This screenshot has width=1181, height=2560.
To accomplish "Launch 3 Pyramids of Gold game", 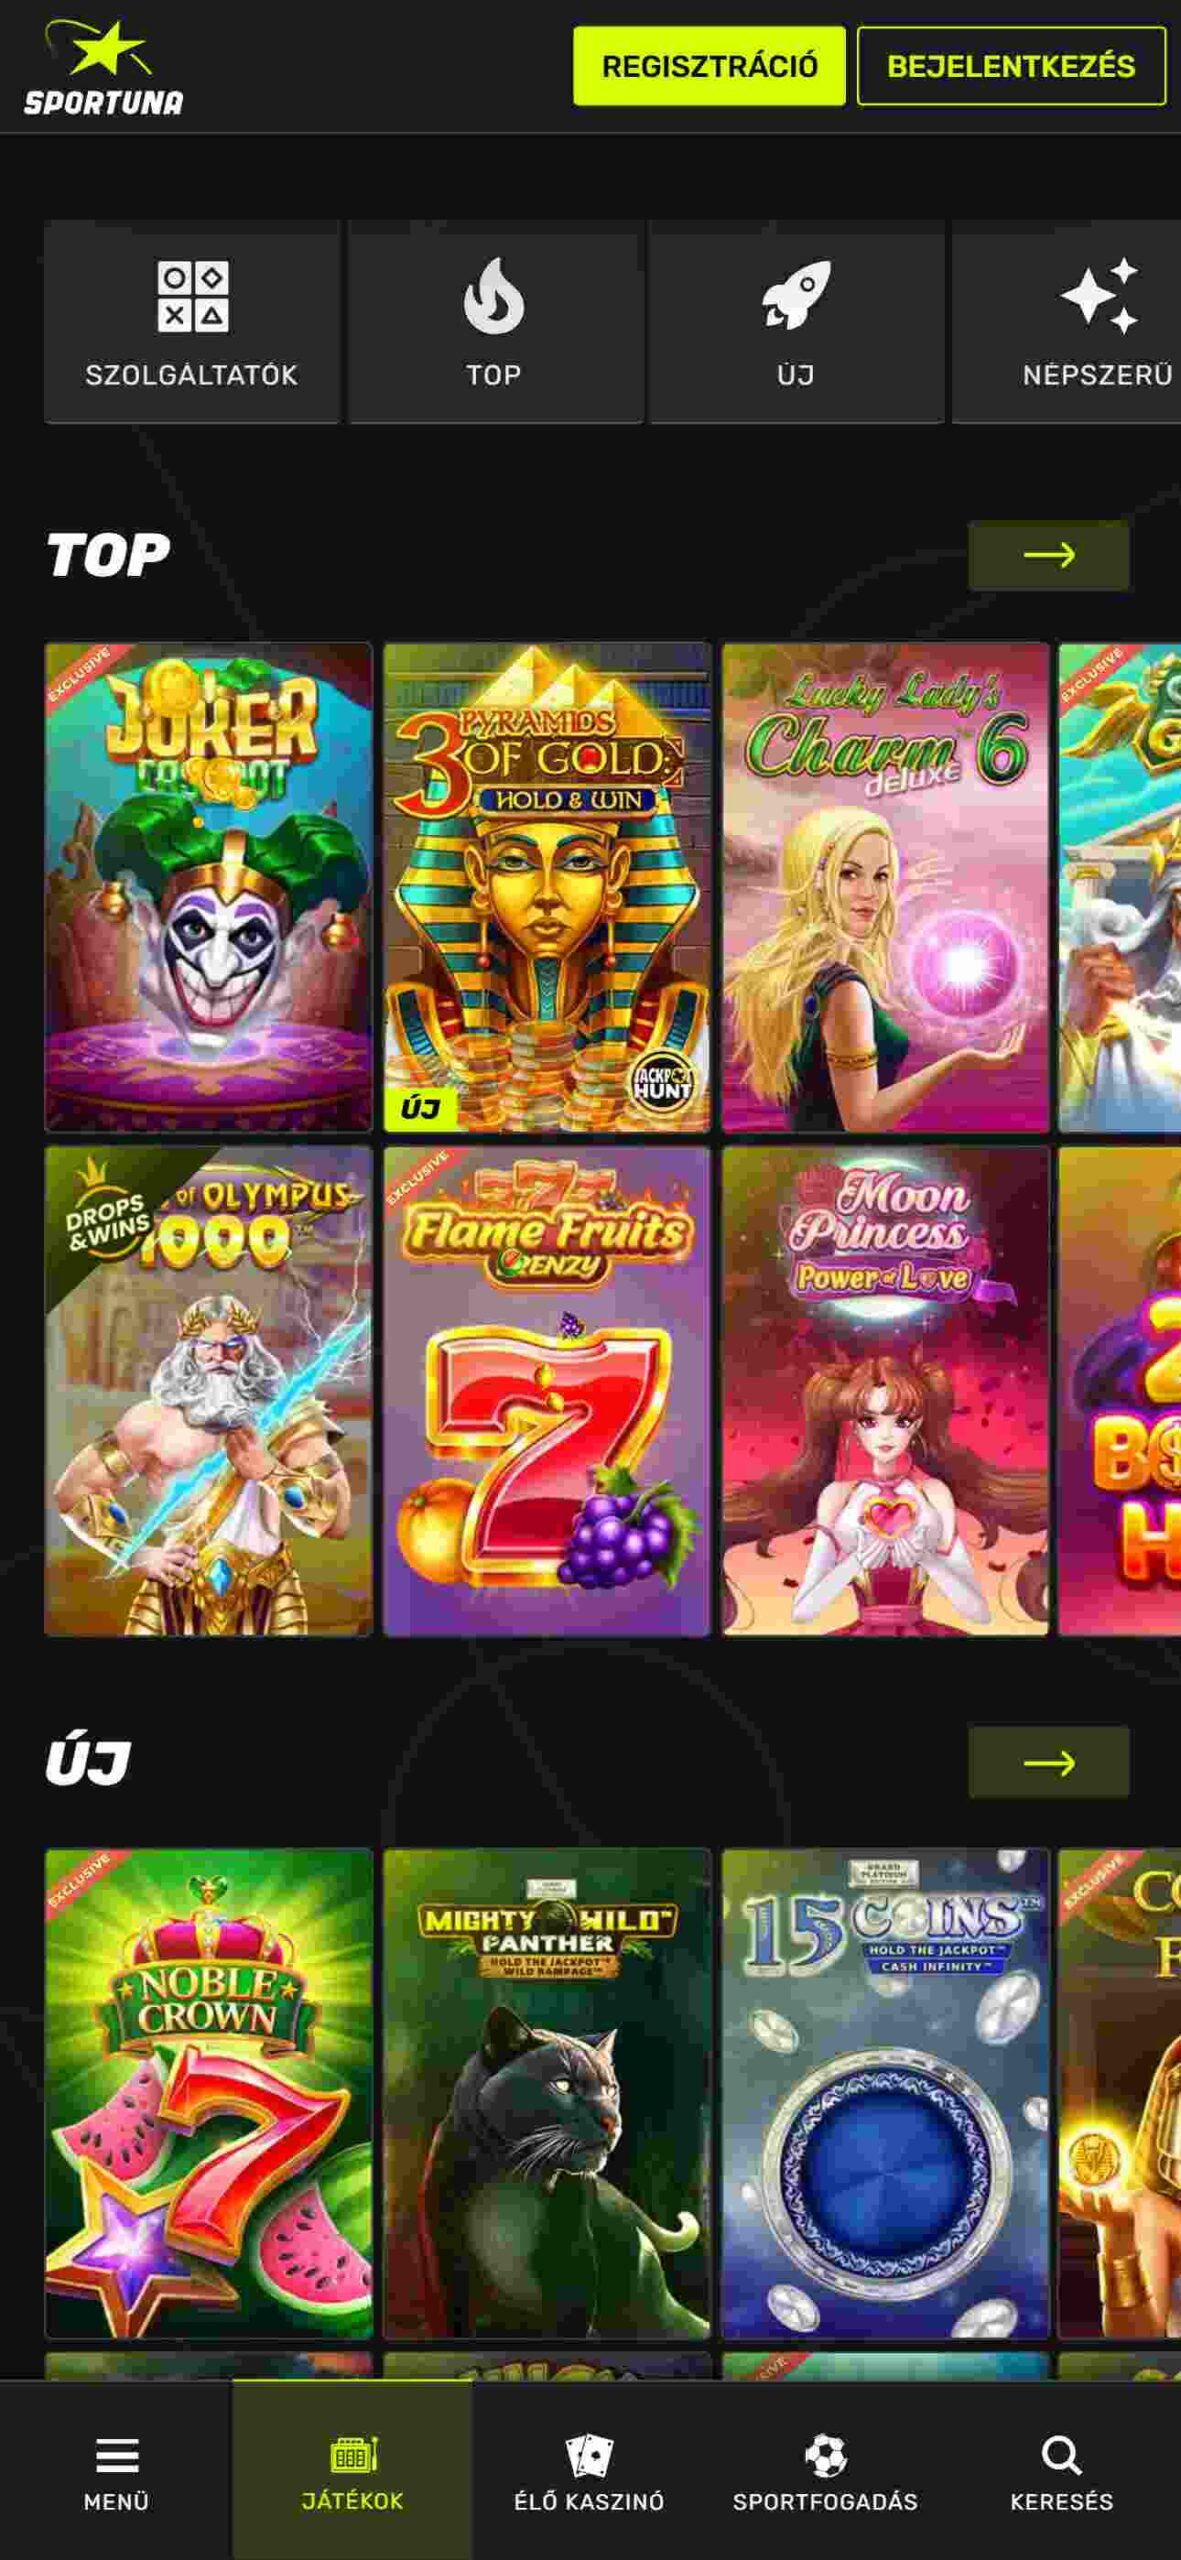I will point(547,887).
